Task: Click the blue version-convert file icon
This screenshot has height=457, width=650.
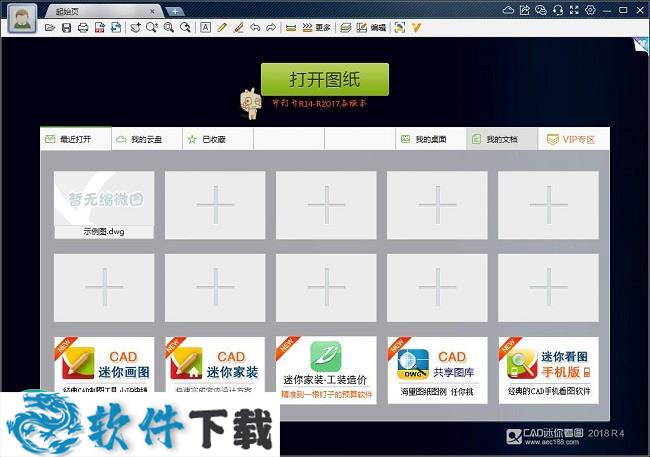Action: (116, 28)
